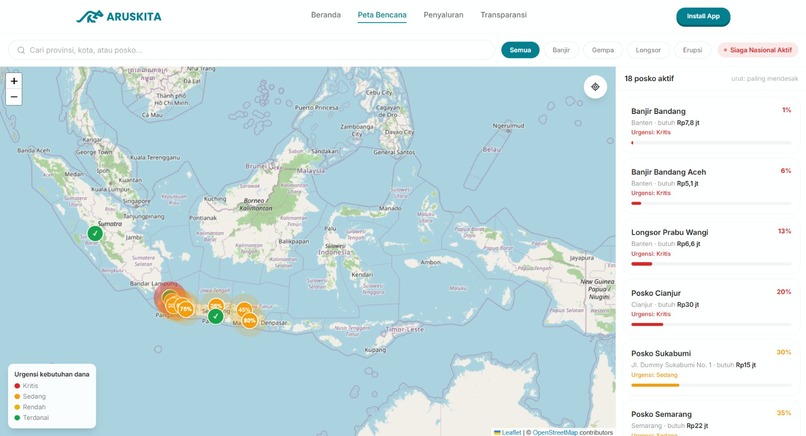Open the 75% orange map marker
The height and width of the screenshot is (436, 806).
186,309
